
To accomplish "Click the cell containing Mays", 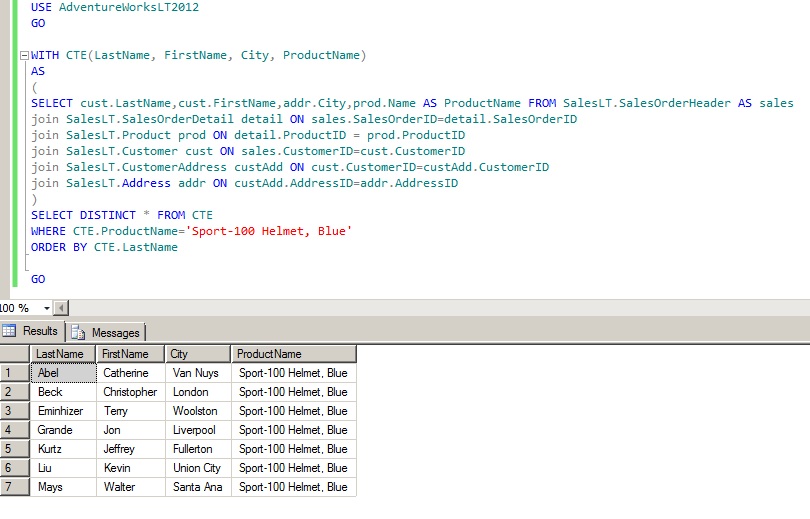I will (64, 487).
